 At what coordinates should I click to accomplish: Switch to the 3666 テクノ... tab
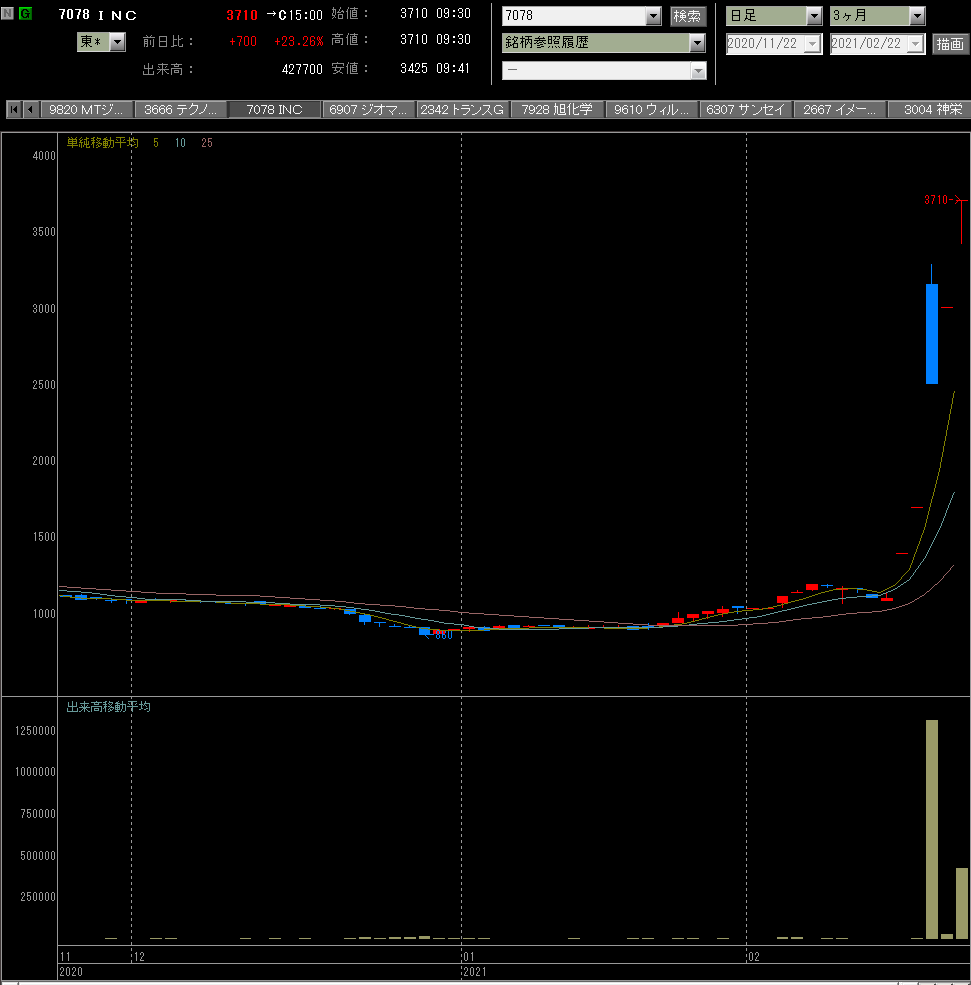click(180, 109)
